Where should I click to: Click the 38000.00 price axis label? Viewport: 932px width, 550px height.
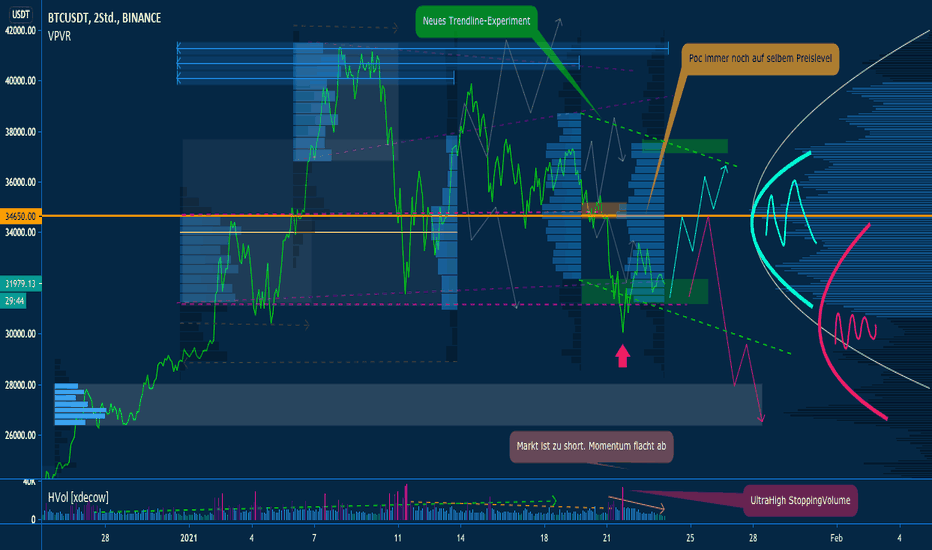pos(20,132)
